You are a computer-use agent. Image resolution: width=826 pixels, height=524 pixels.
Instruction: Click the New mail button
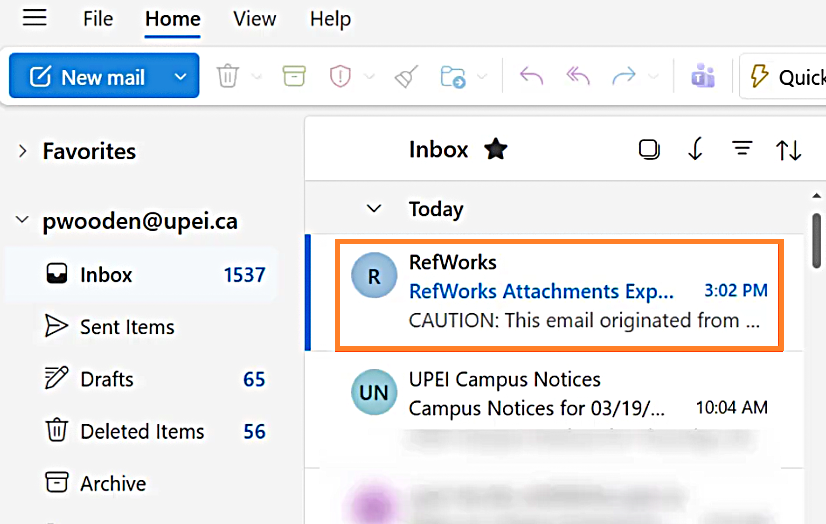(88, 77)
